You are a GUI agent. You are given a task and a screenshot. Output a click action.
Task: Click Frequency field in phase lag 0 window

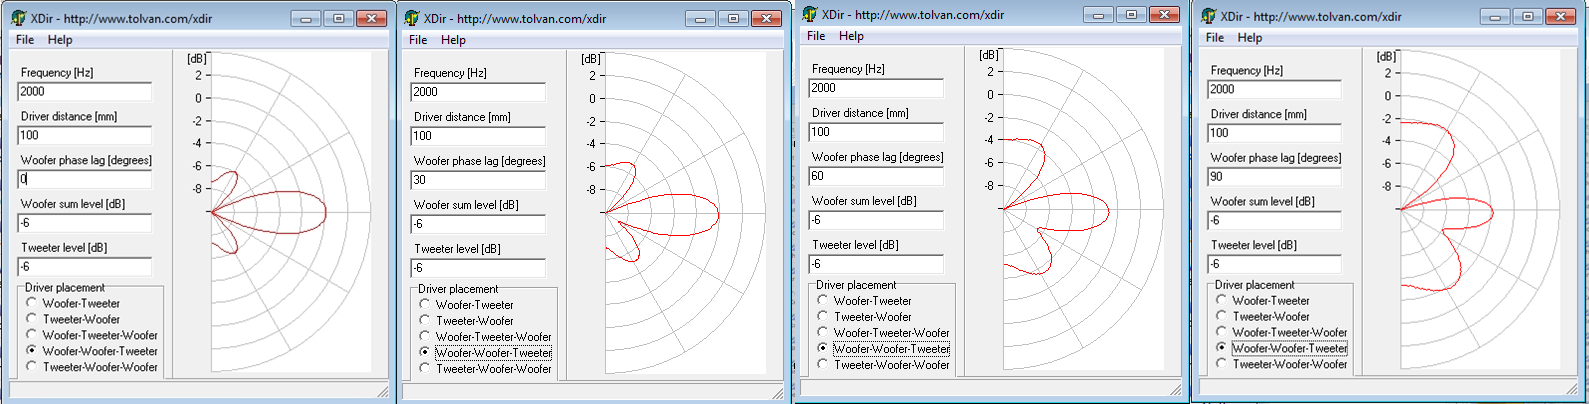tap(85, 91)
